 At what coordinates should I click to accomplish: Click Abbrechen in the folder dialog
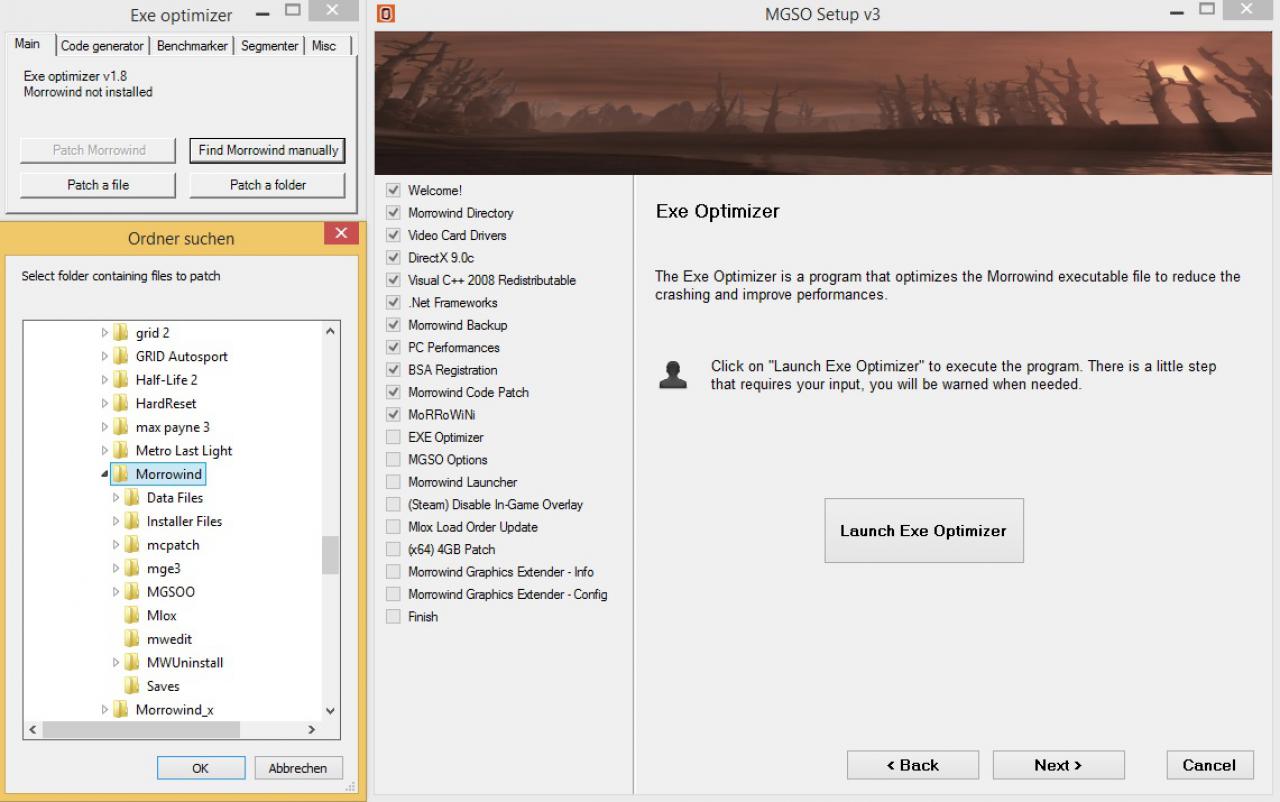pos(298,768)
